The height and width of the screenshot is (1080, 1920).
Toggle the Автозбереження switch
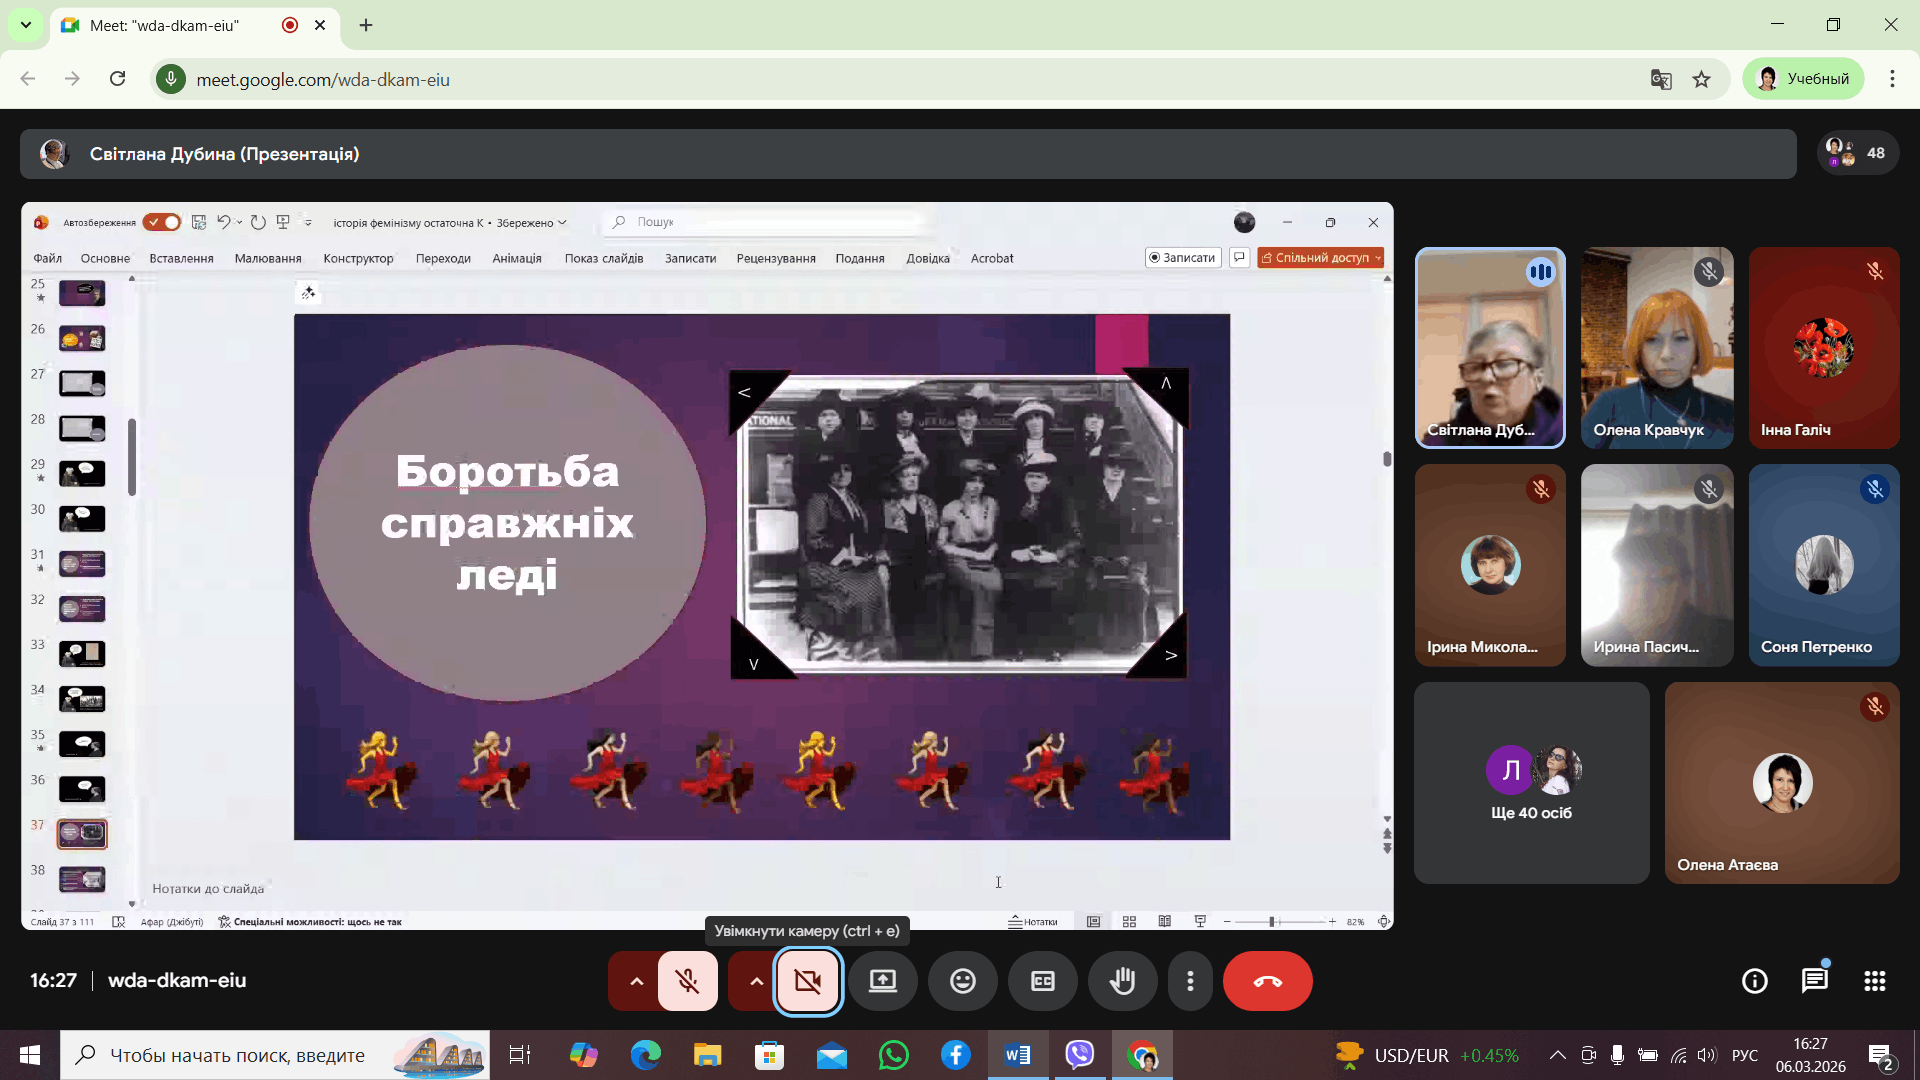pos(162,222)
